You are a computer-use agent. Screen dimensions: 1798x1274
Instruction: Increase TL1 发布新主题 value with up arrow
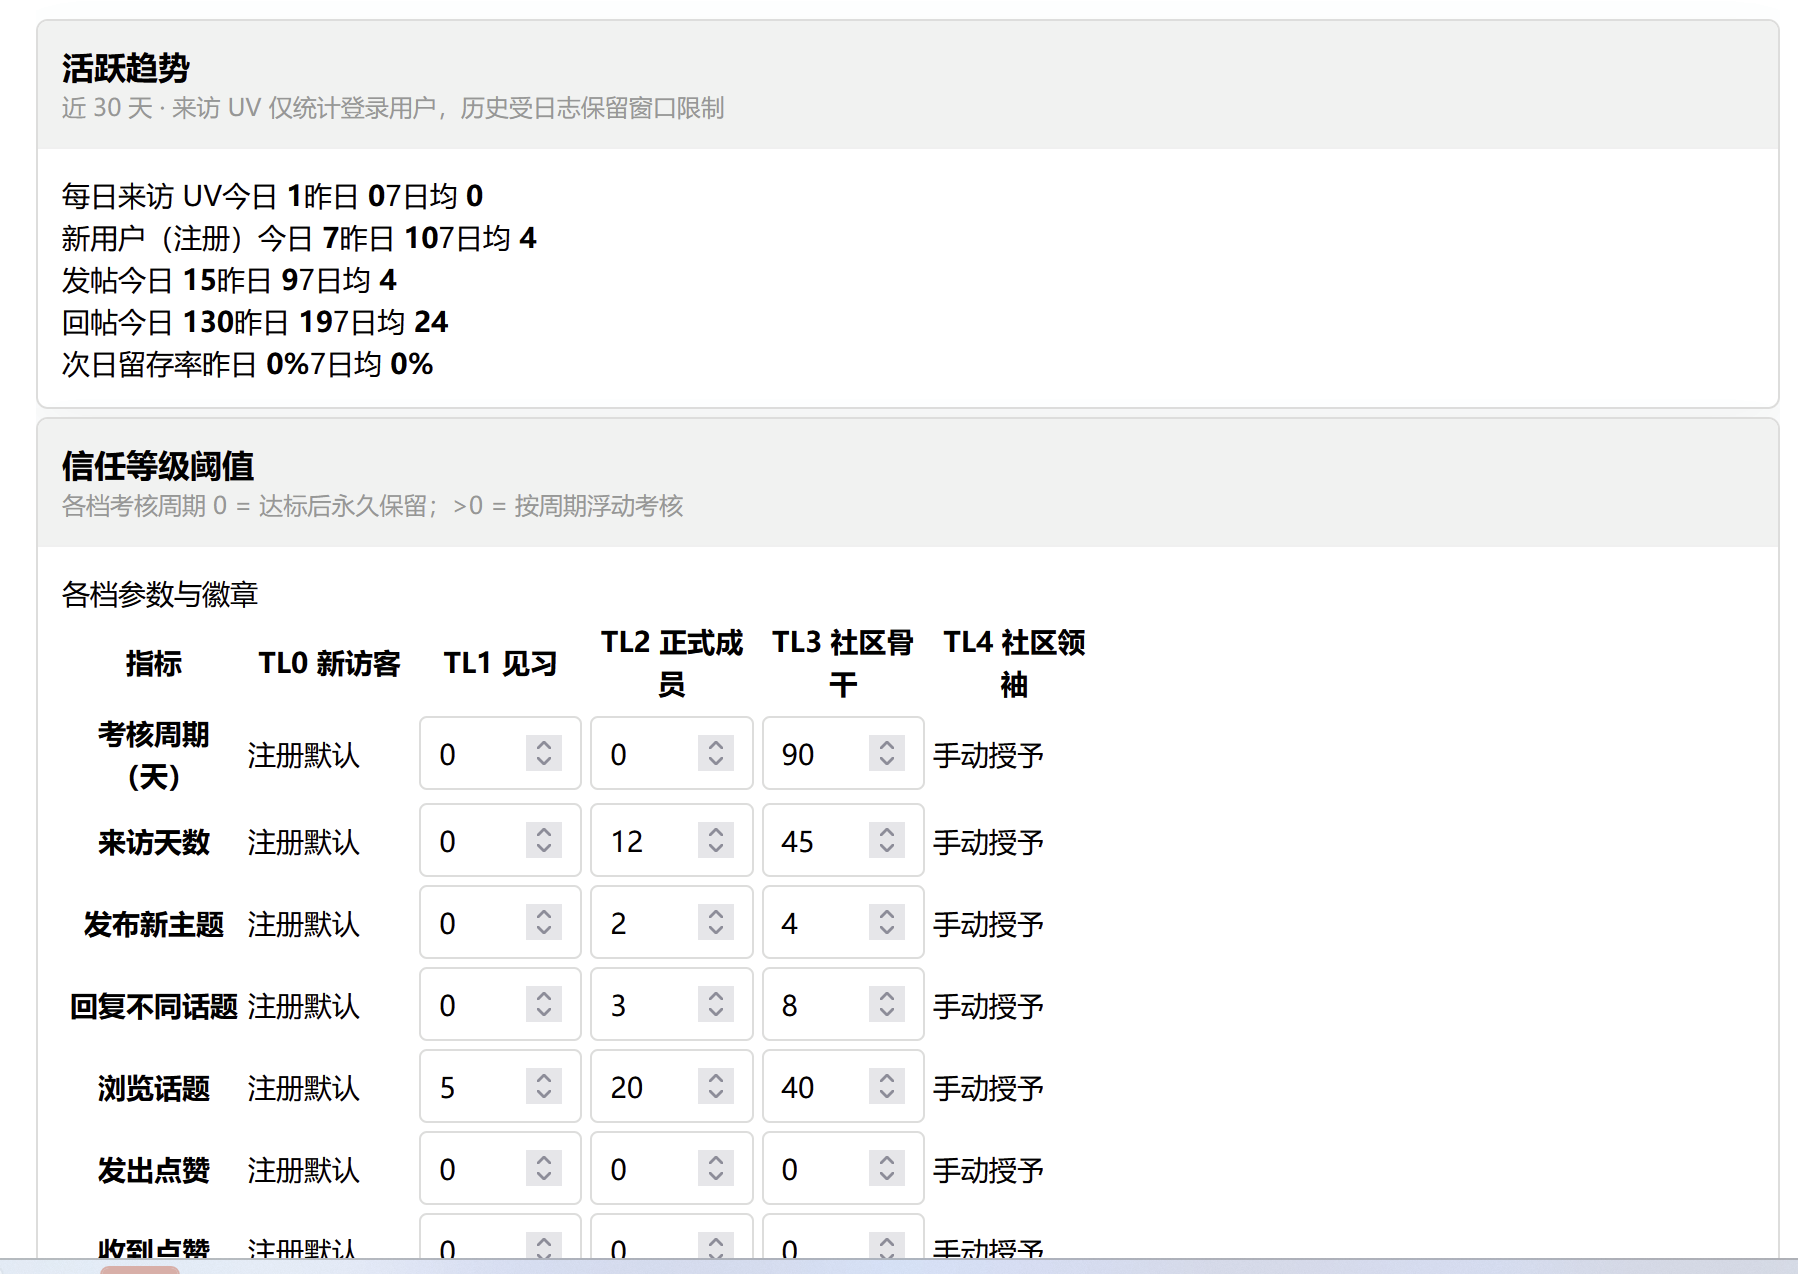[543, 913]
